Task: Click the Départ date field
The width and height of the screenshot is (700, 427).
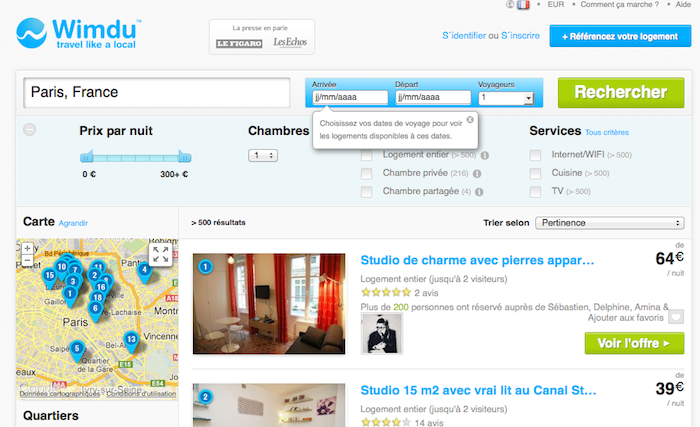Action: (x=433, y=97)
